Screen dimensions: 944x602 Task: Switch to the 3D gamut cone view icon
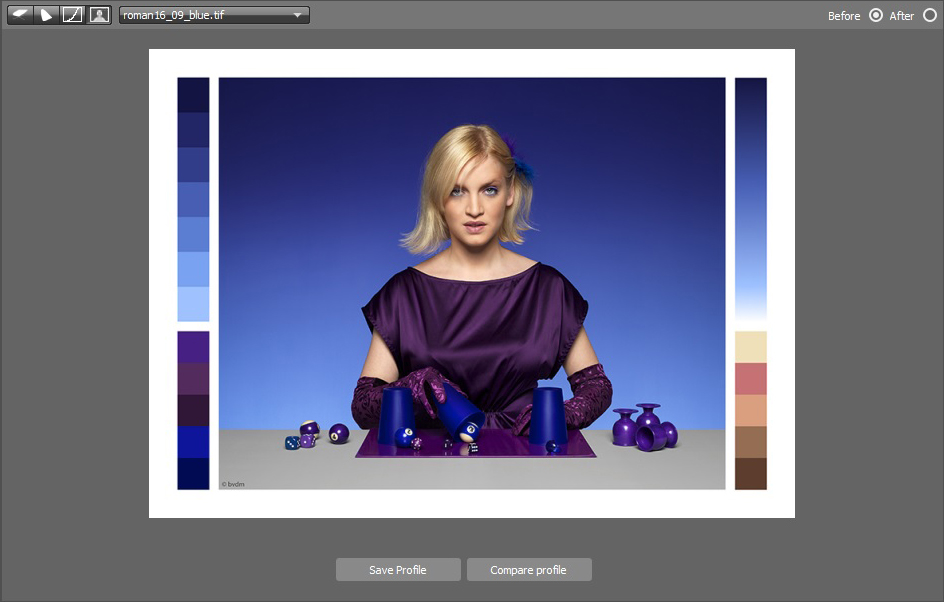tap(46, 15)
